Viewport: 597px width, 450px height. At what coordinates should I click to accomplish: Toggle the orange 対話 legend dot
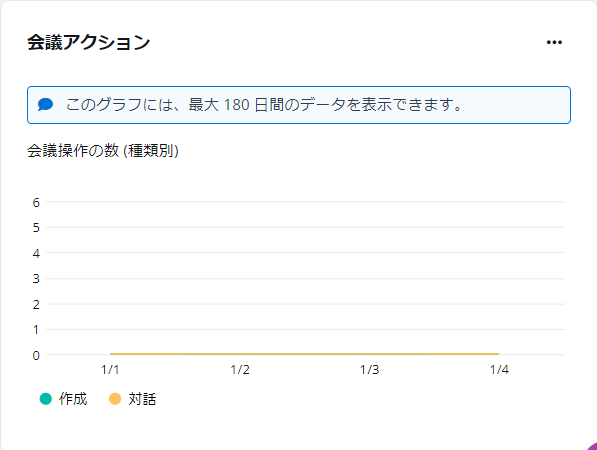click(x=115, y=399)
